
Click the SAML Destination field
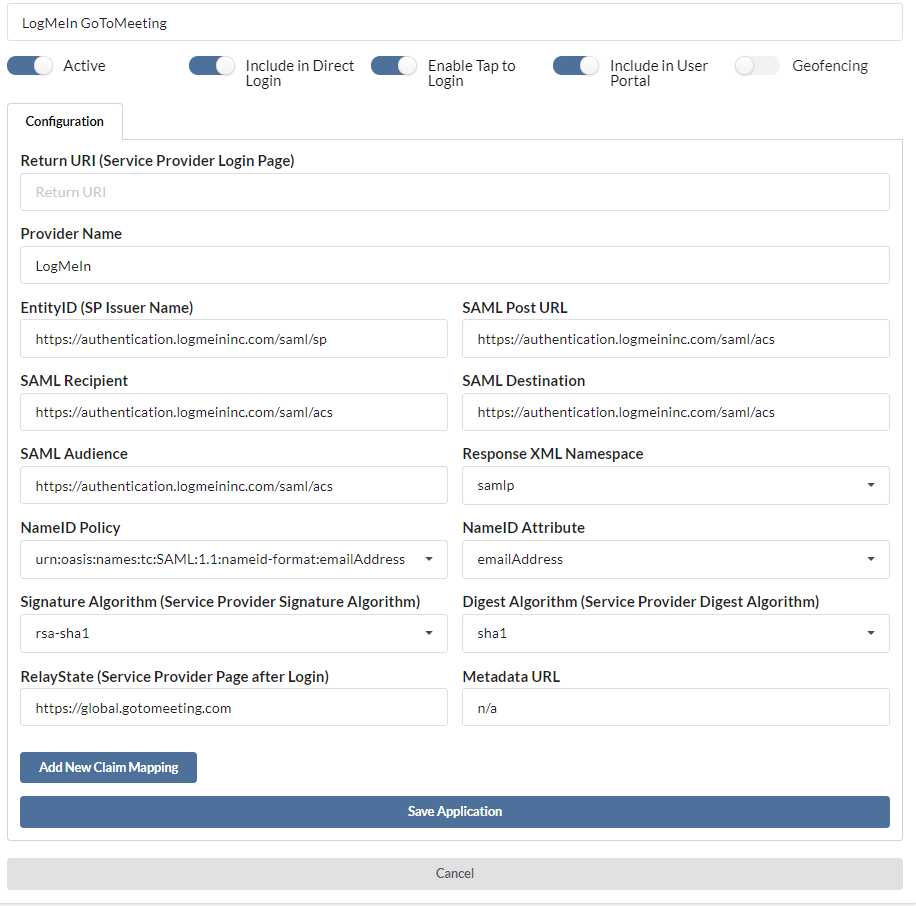(676, 412)
